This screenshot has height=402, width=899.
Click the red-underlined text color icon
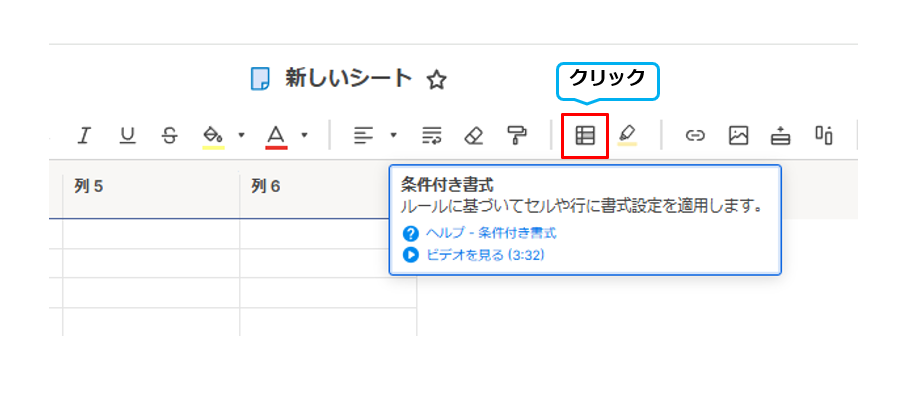[x=276, y=136]
